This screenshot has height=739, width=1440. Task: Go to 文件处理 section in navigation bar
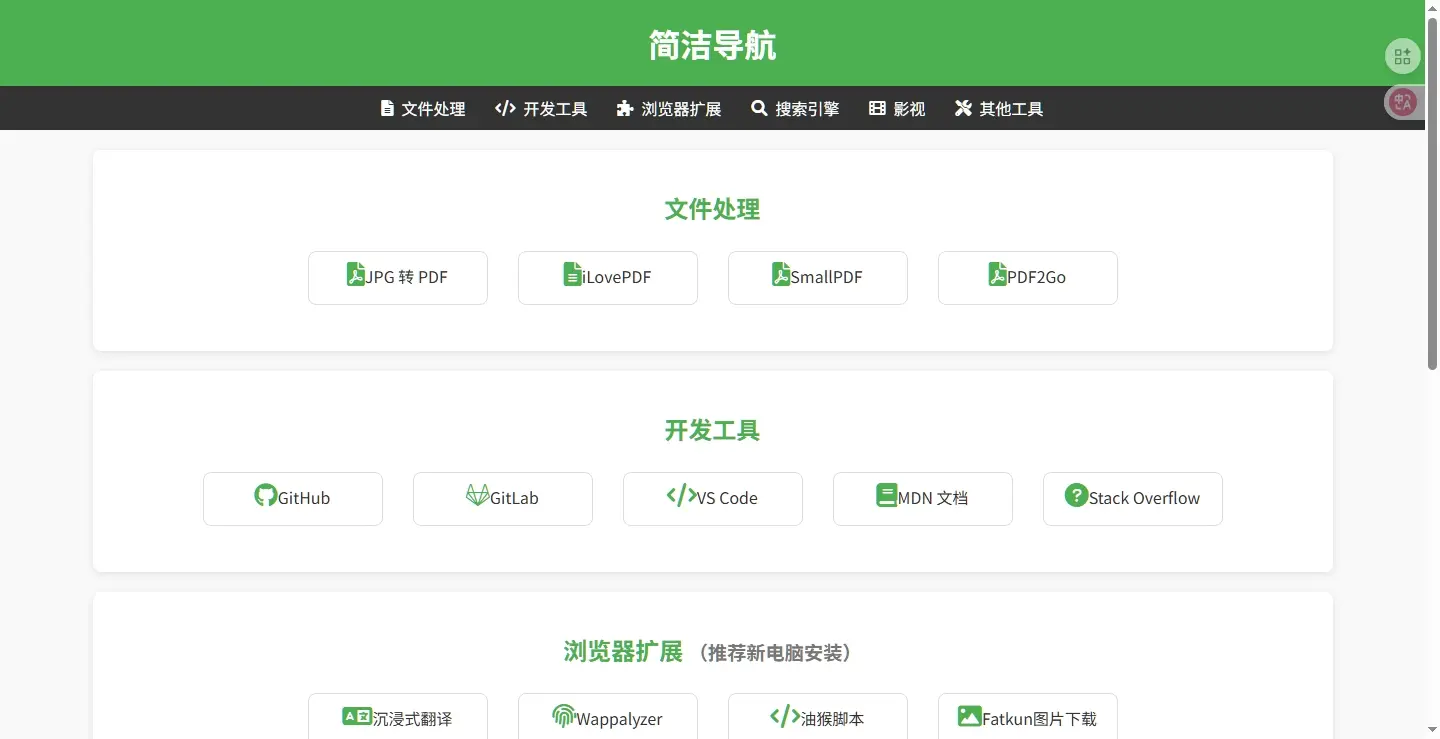(423, 108)
